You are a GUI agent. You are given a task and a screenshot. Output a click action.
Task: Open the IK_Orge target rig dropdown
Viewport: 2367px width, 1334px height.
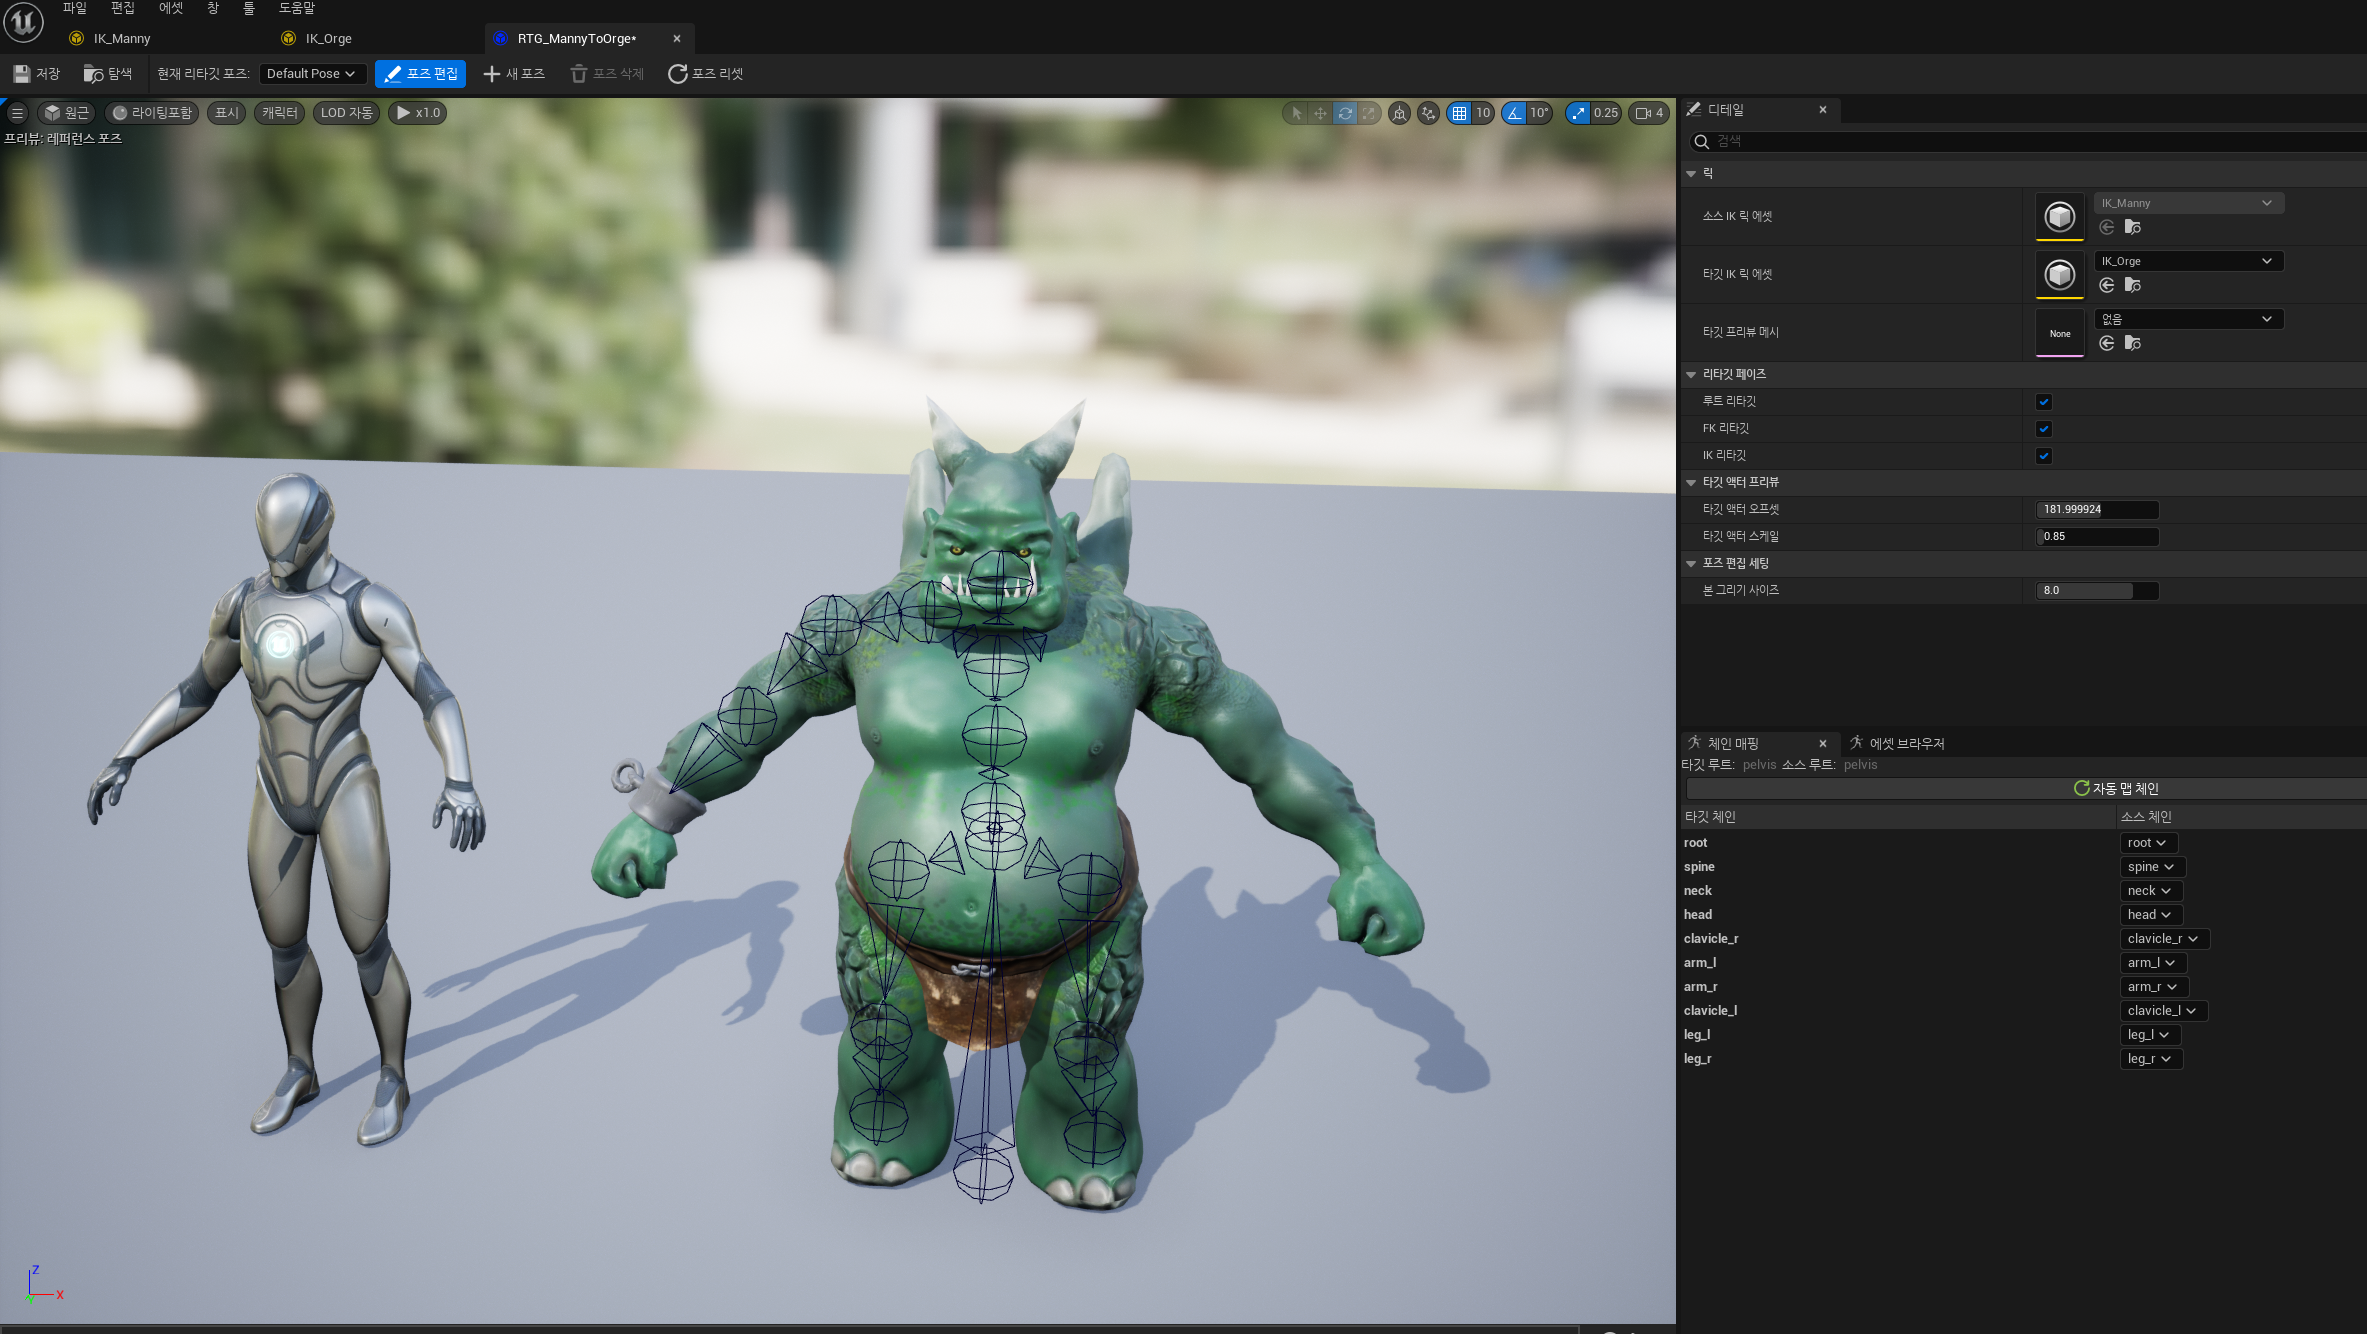(x=2187, y=261)
